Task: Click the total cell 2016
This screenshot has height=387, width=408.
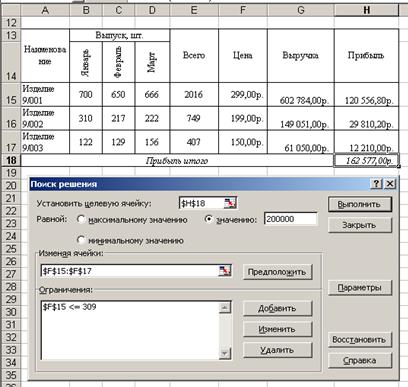Action: coord(194,95)
